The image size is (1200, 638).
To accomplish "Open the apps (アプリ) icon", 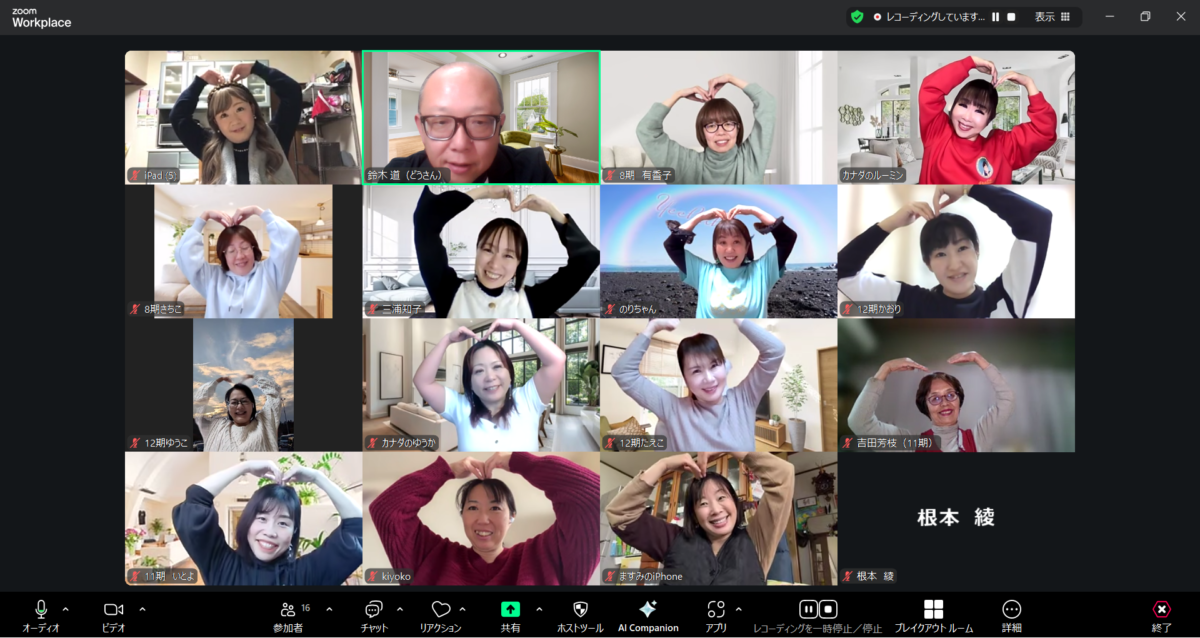I will tap(716, 609).
